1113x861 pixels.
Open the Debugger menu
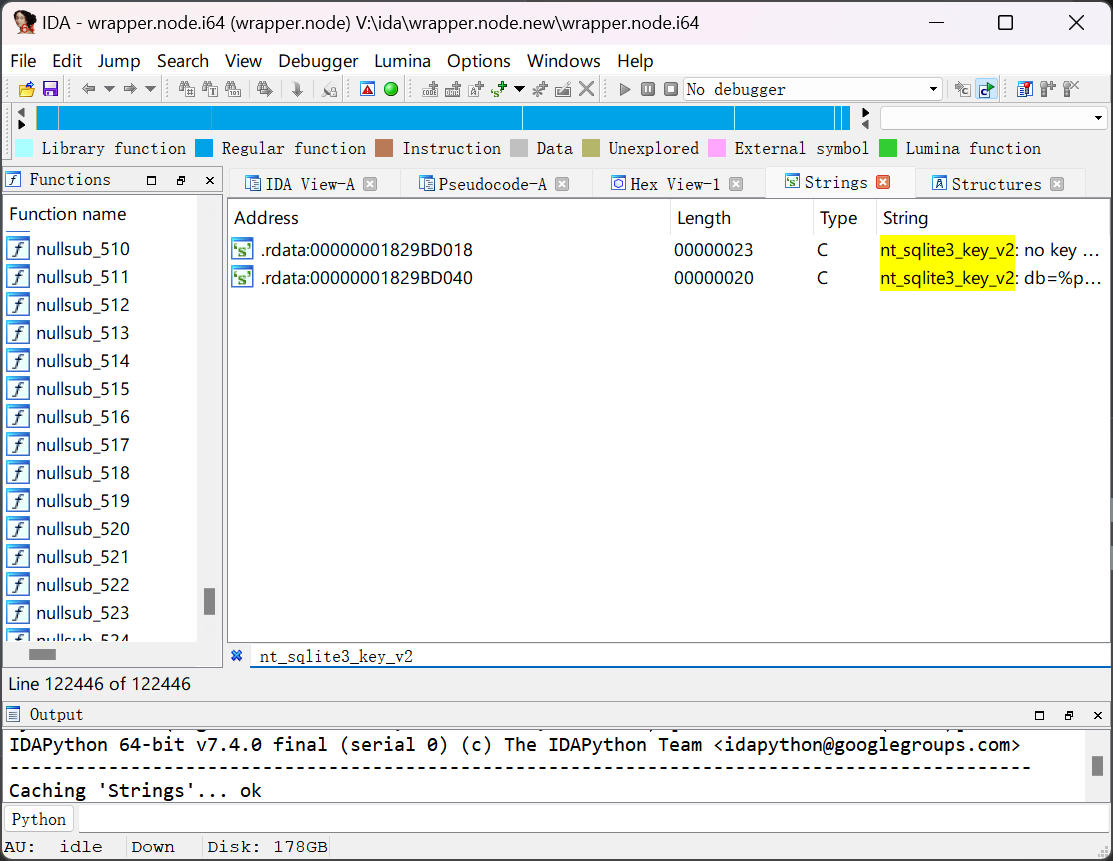pyautogui.click(x=318, y=61)
